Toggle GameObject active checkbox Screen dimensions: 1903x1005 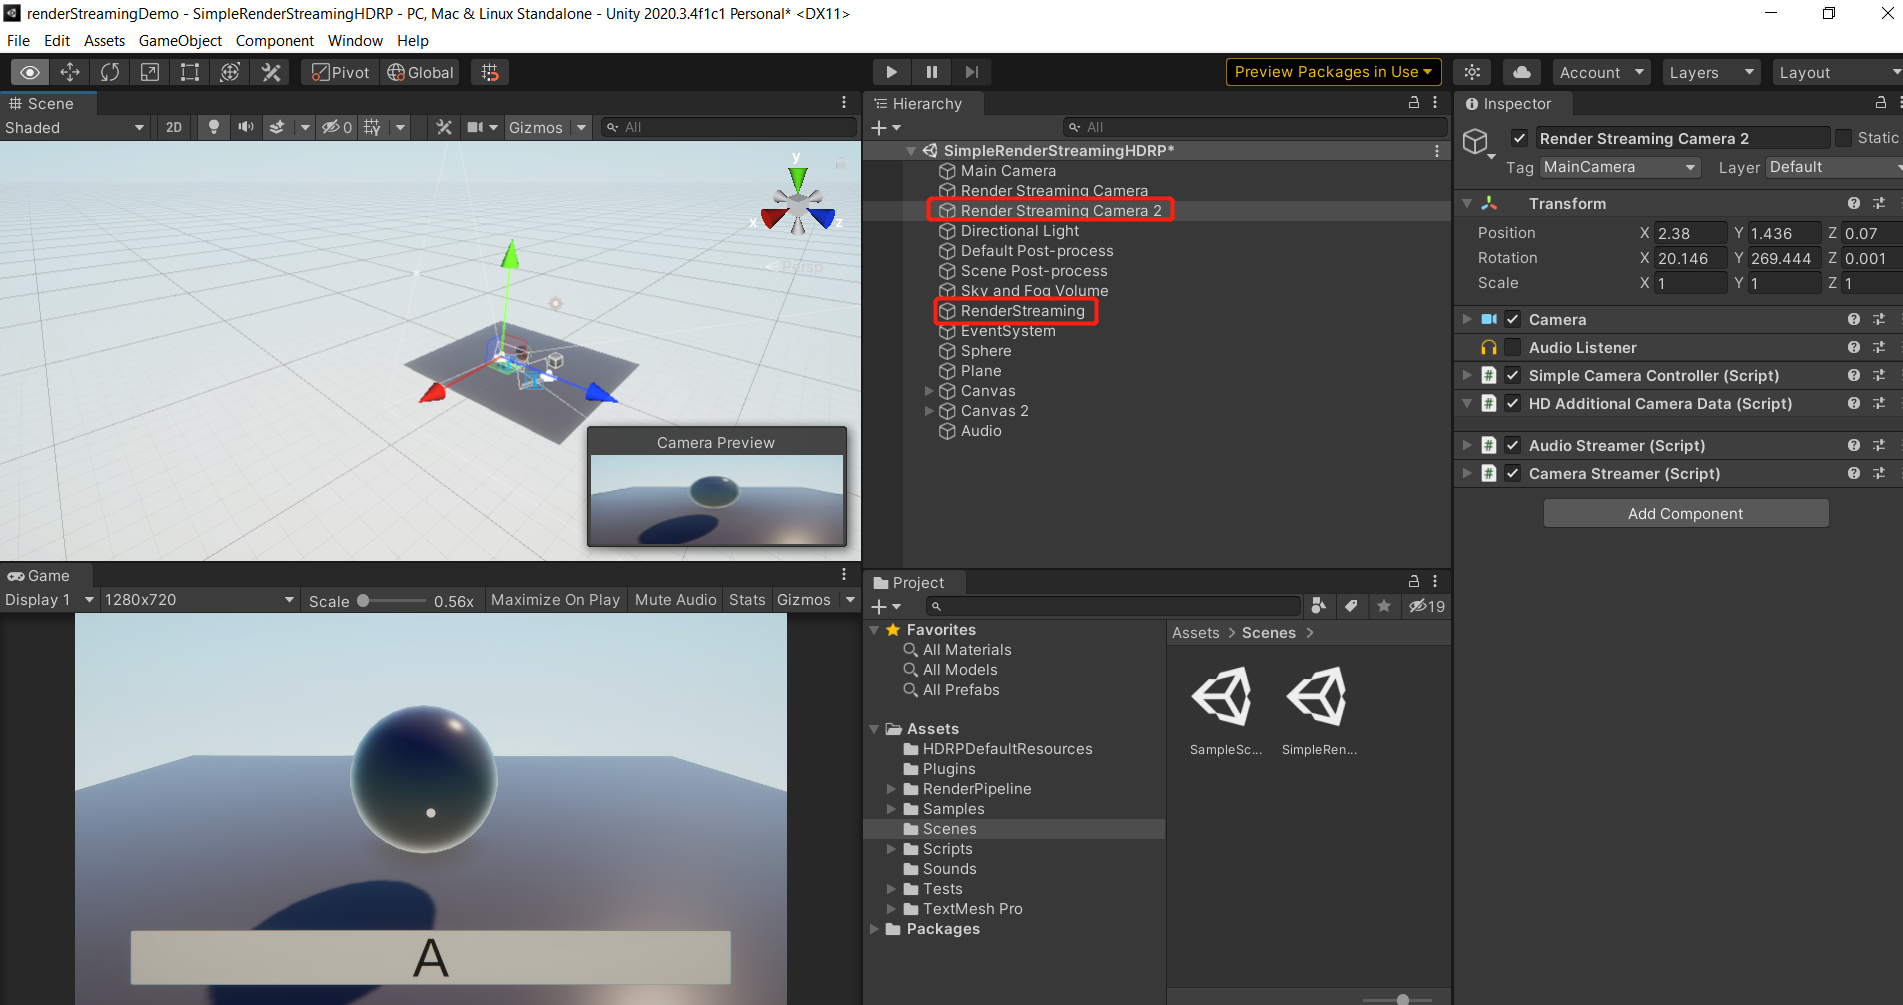tap(1519, 138)
